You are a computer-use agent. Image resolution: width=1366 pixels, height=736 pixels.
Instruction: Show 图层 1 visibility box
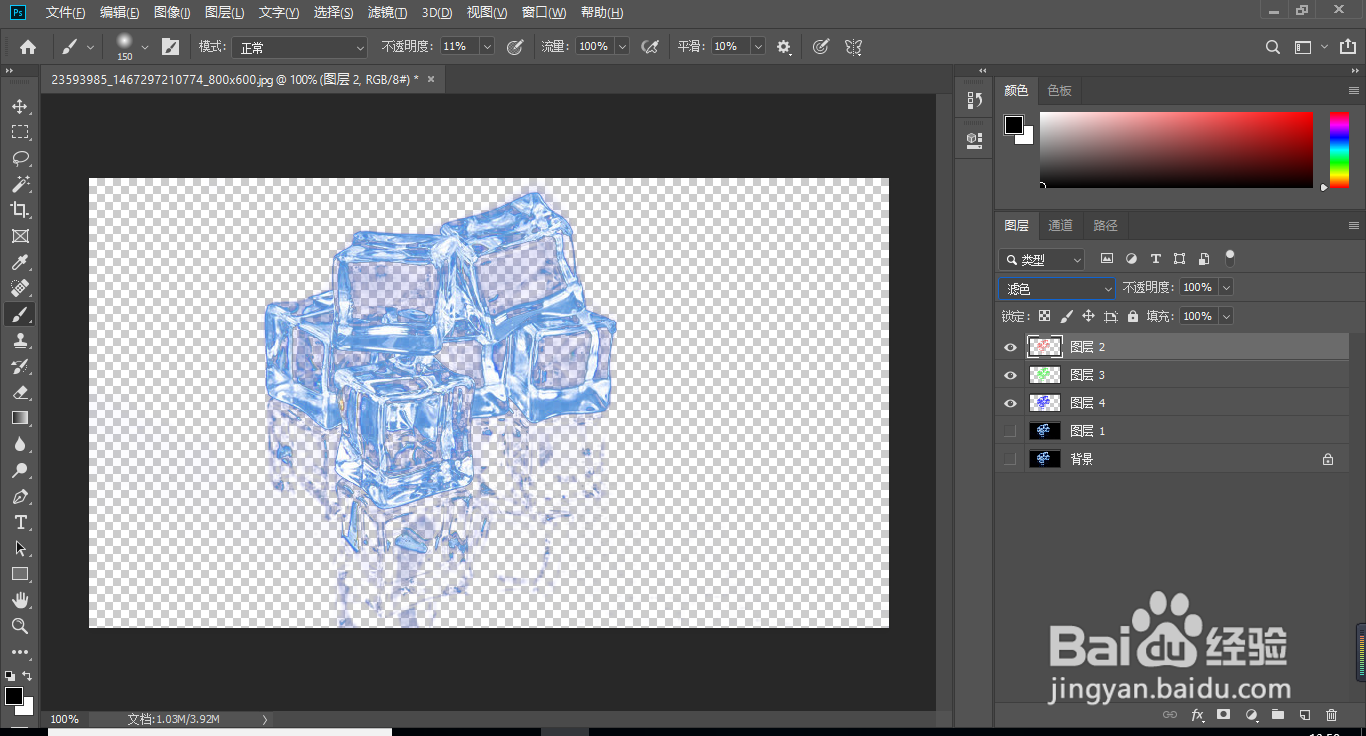coord(1010,431)
